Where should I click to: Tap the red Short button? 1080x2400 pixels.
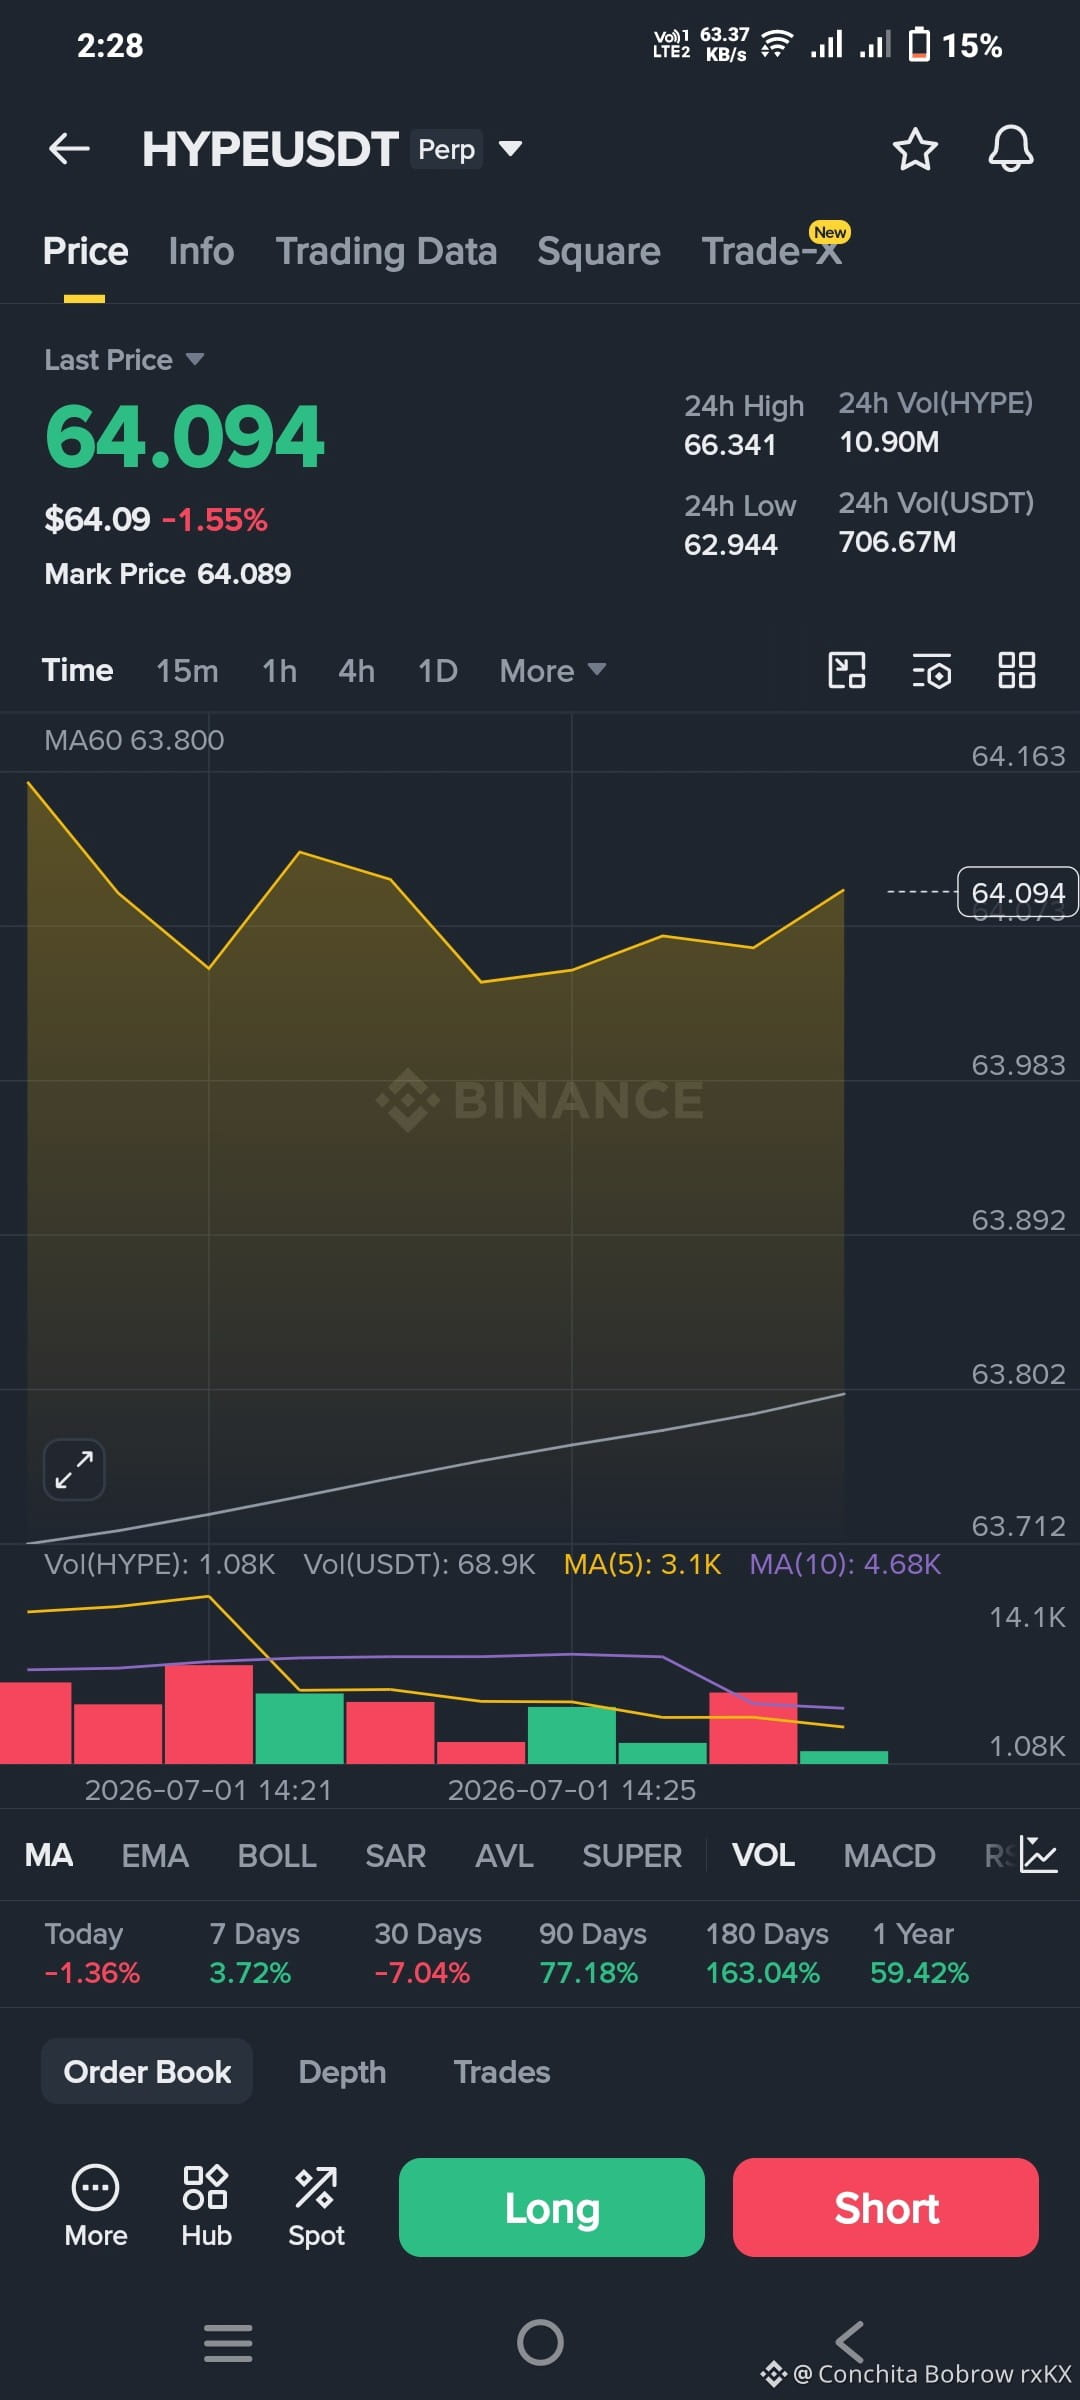(886, 2207)
